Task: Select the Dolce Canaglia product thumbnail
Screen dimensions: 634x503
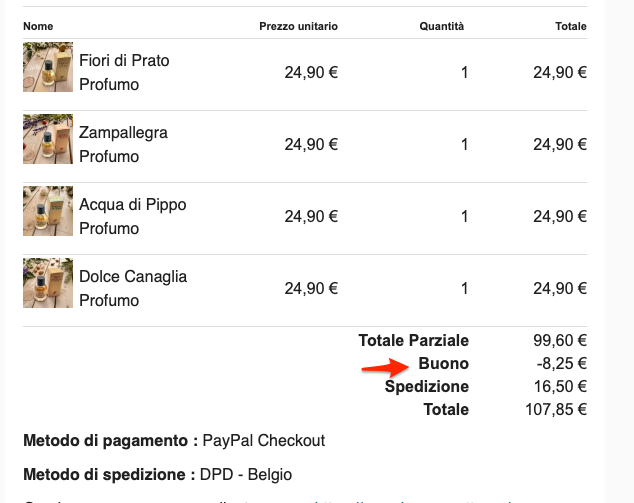Action: (x=48, y=283)
